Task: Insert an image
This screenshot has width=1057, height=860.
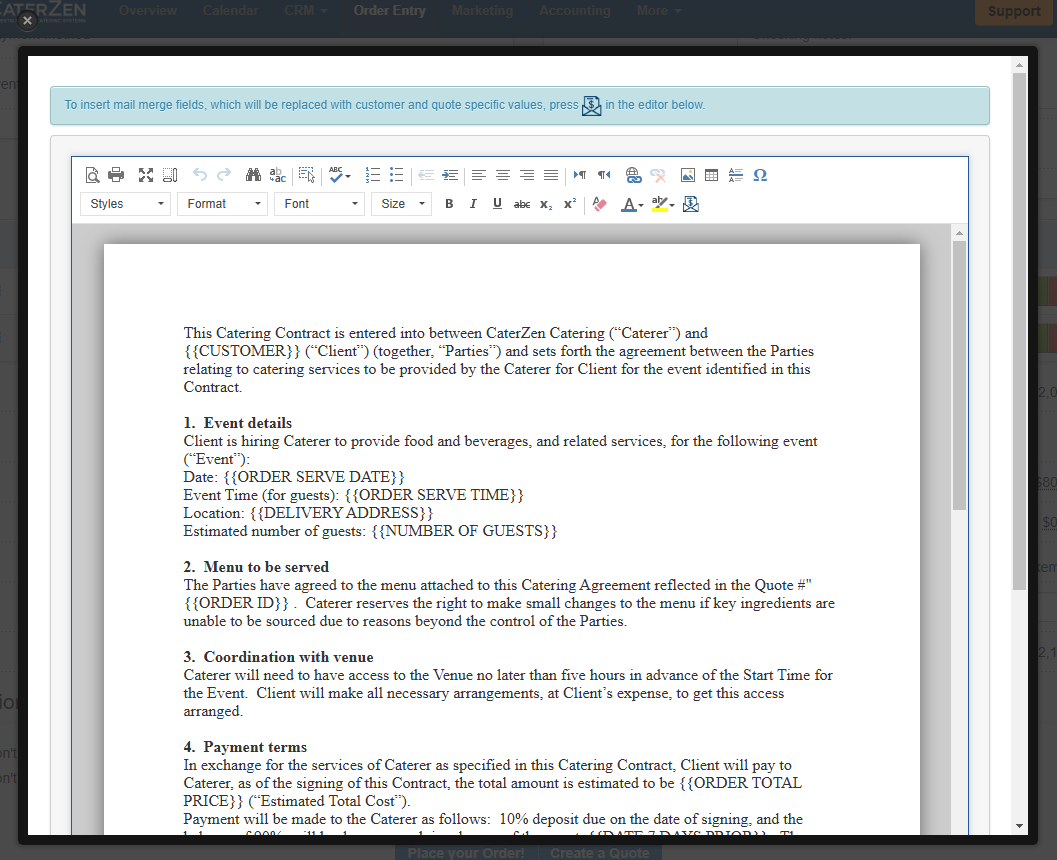Action: click(x=688, y=175)
